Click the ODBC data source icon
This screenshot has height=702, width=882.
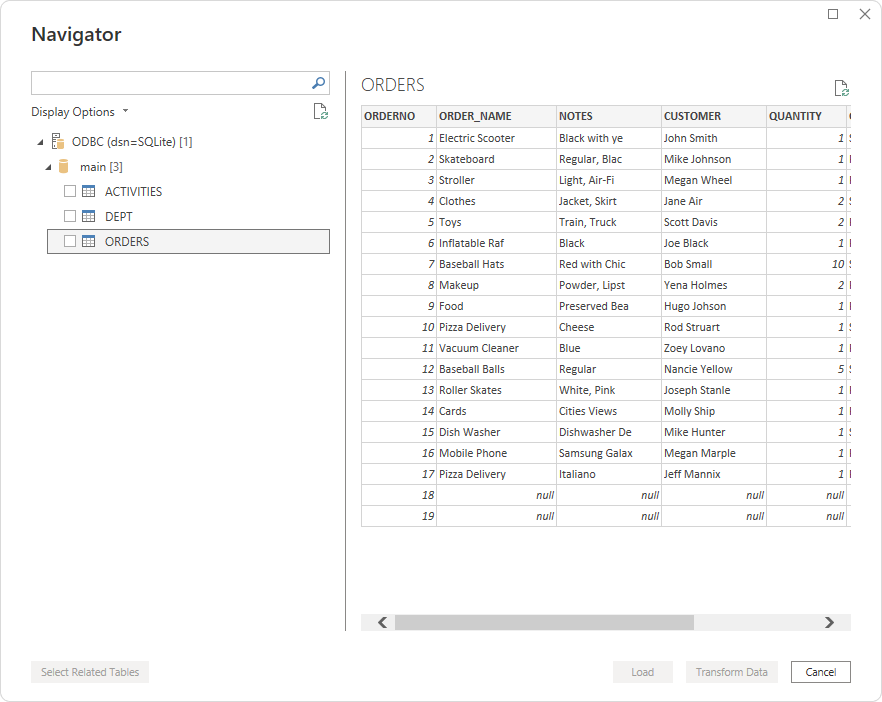[58, 142]
